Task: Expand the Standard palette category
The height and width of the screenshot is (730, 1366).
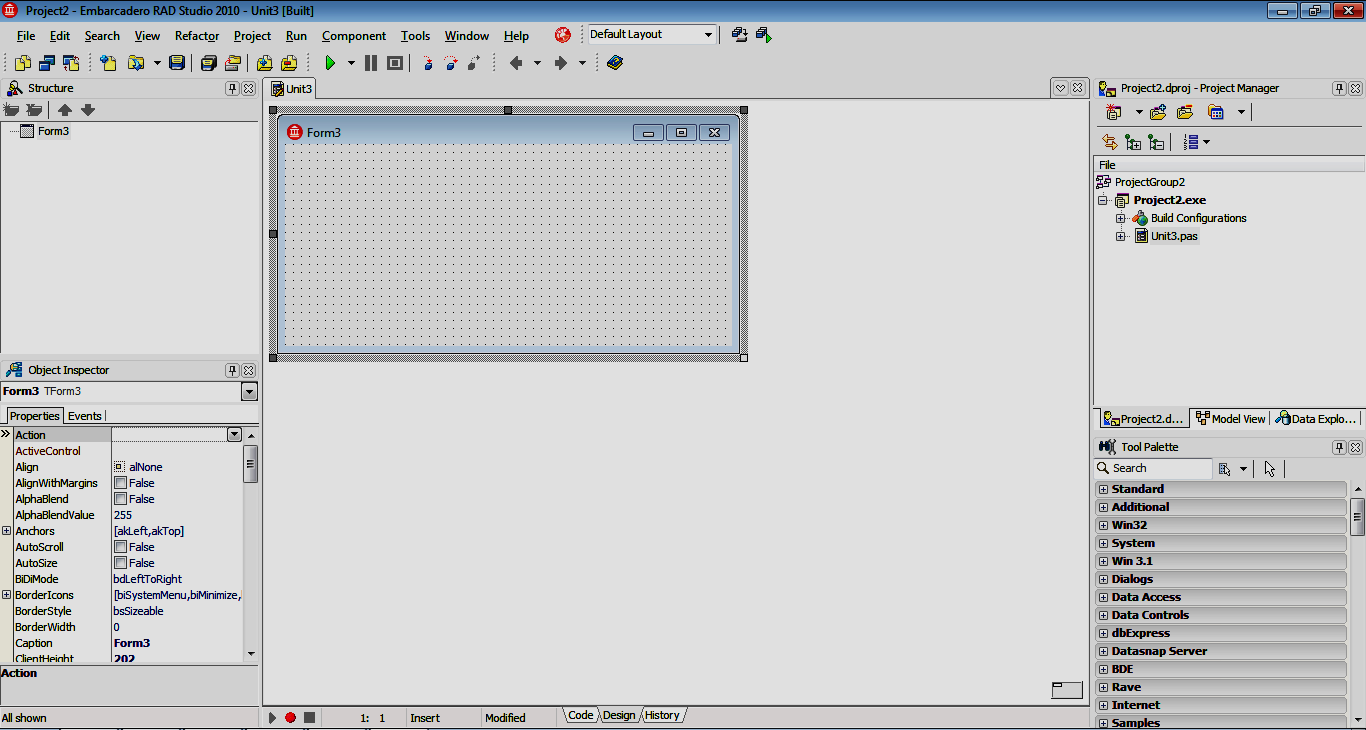Action: [x=1103, y=489]
